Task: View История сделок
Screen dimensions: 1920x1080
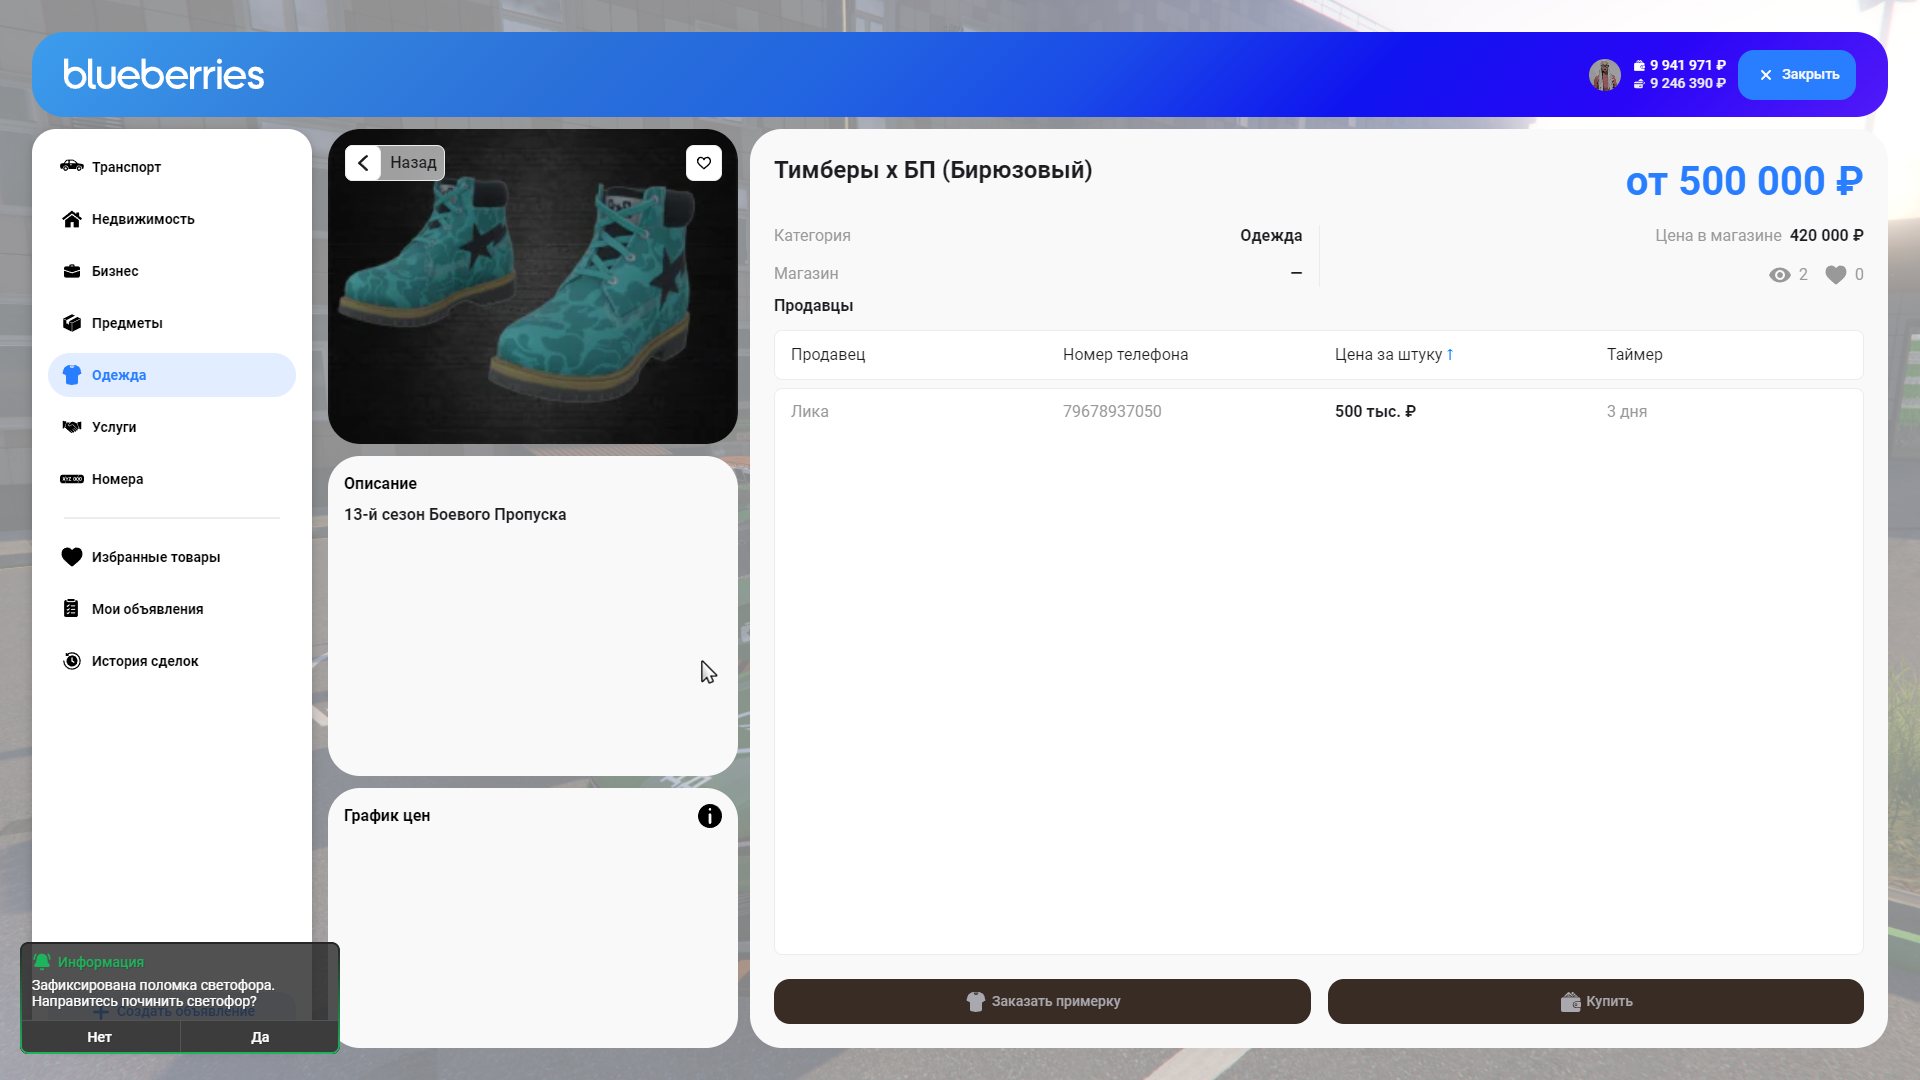Action: [x=172, y=661]
